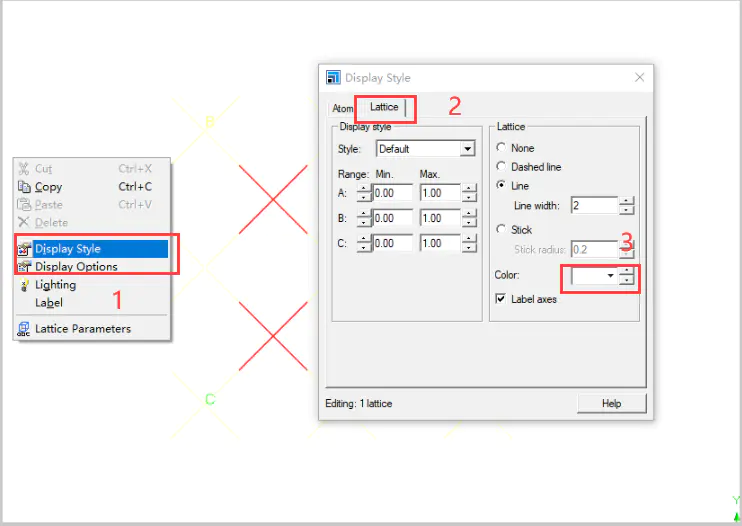Click the Range A maximum input field
Screen dimensions: 742x526
[440, 193]
